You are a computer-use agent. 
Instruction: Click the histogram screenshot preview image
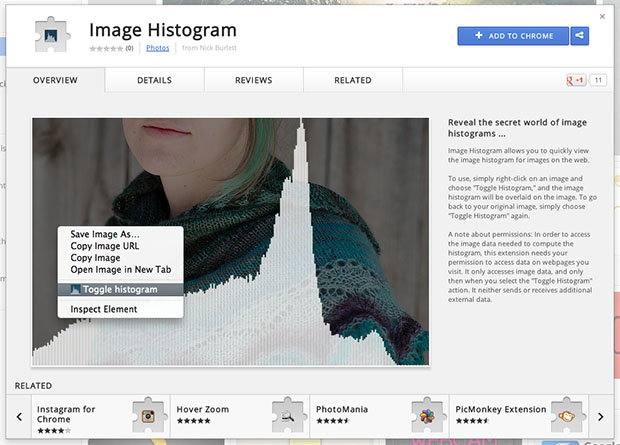click(231, 242)
